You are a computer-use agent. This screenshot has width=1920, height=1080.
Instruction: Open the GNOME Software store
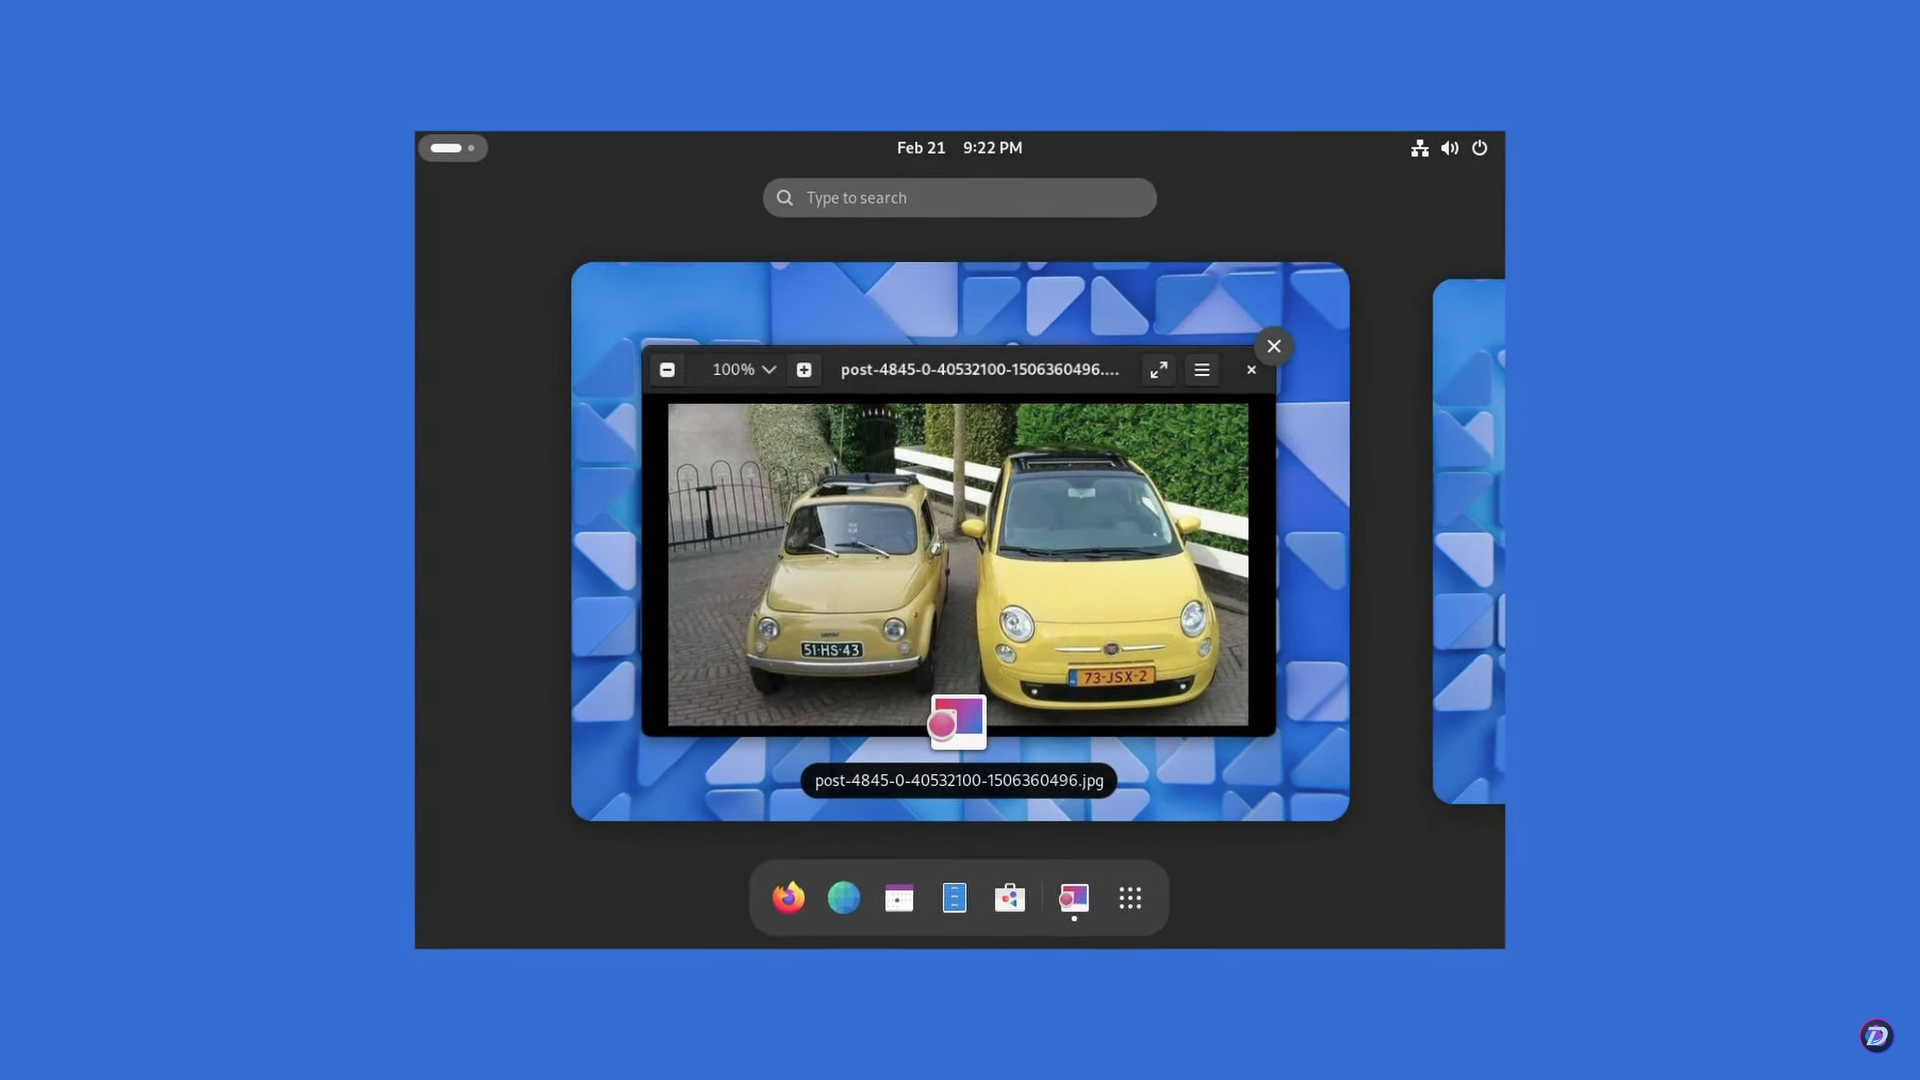pos(1010,897)
